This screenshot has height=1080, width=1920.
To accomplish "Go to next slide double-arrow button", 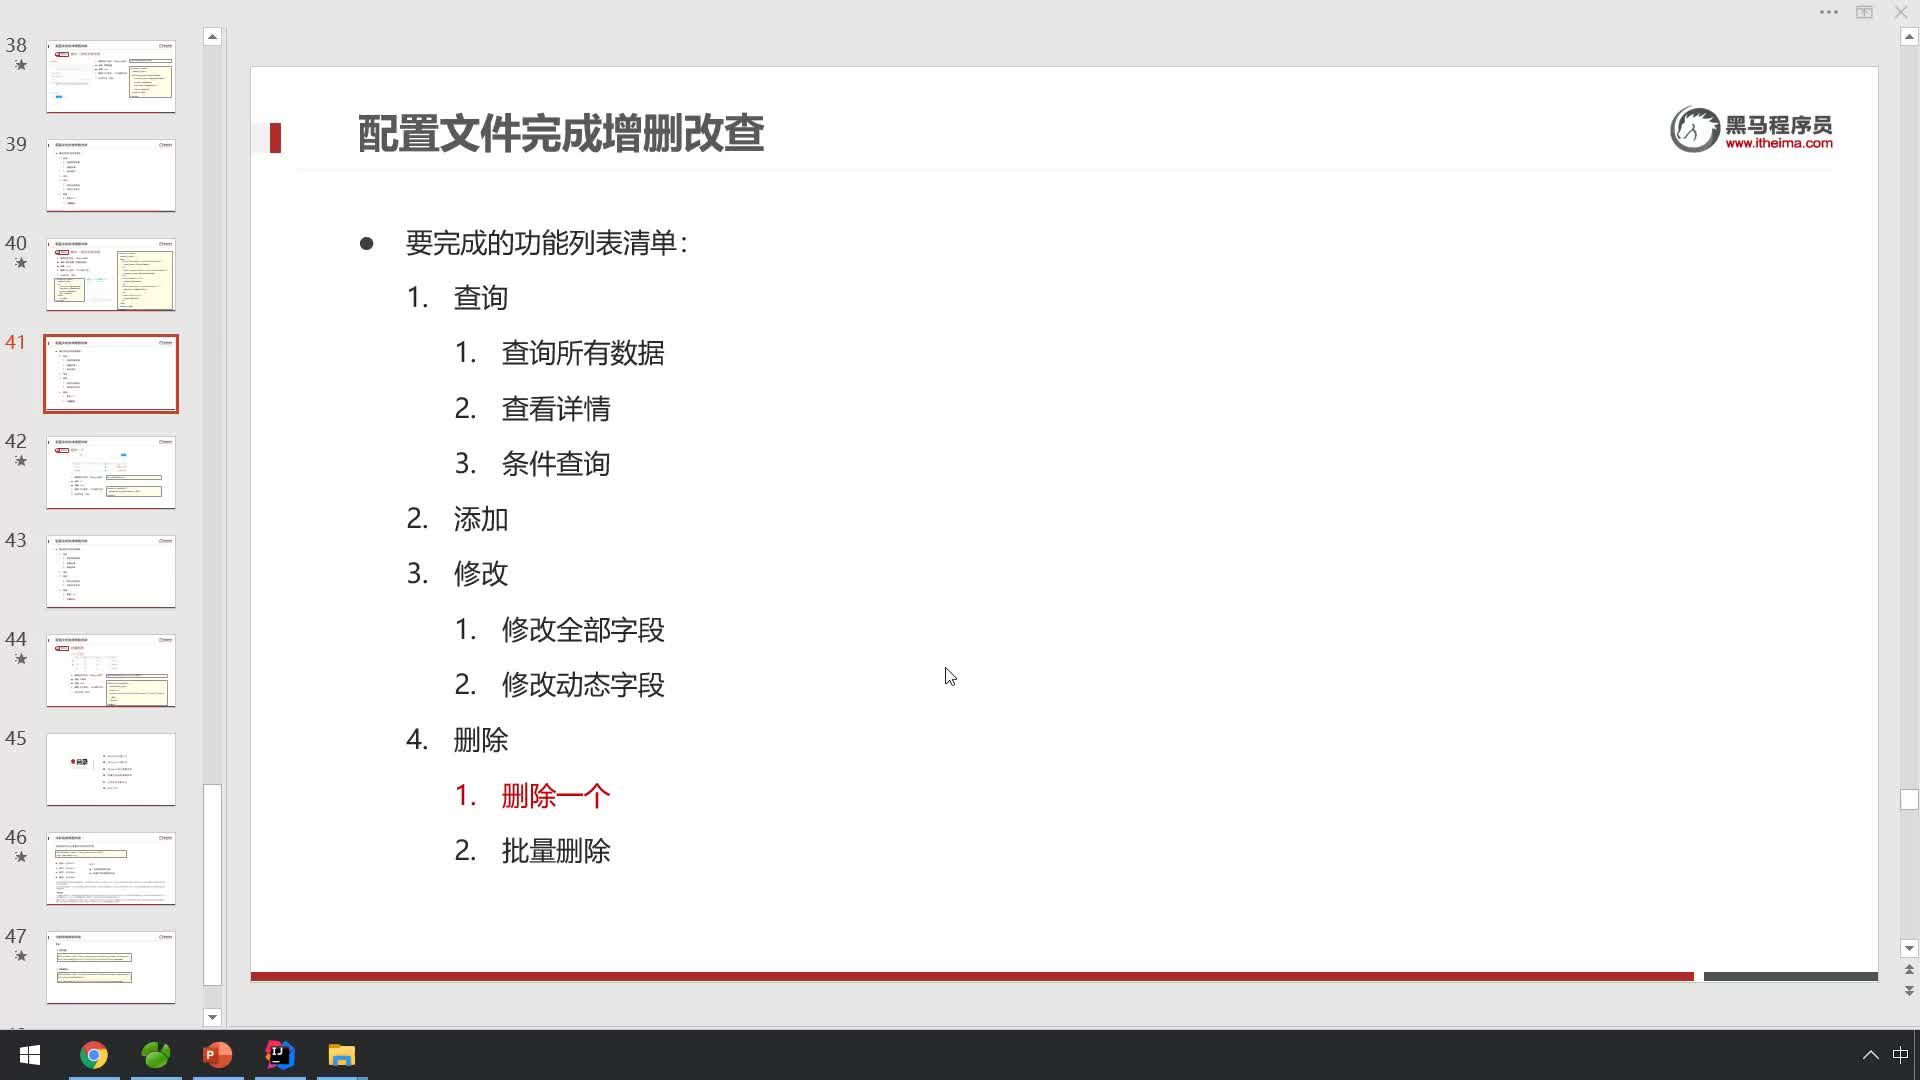I will pos(1909,991).
